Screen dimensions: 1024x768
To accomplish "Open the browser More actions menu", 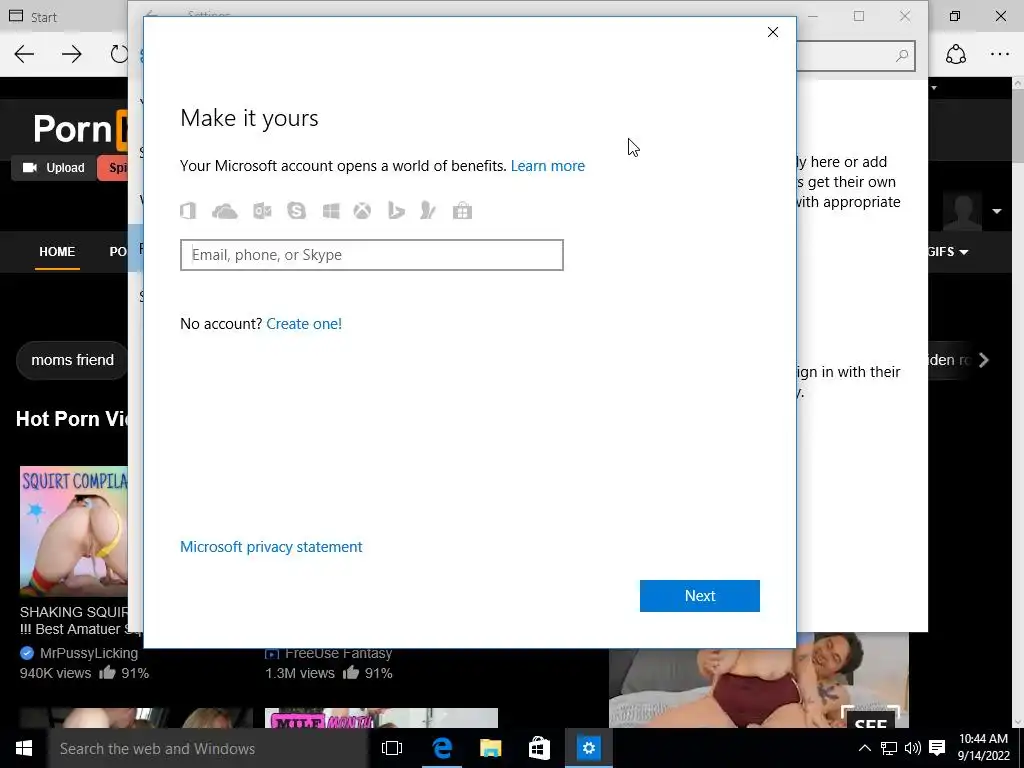I will pos(1000,54).
